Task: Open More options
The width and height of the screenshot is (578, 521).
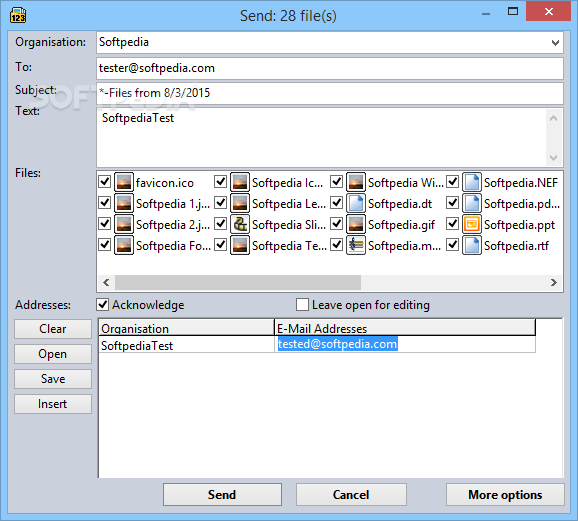Action: click(505, 494)
